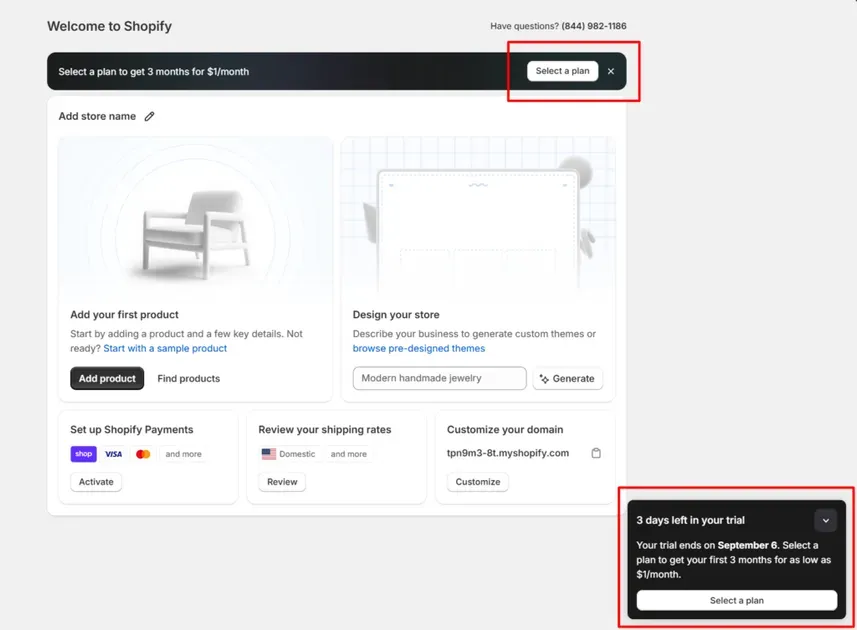The image size is (857, 630).
Task: Click the 3 days left in your trial title
Action: pyautogui.click(x=690, y=520)
